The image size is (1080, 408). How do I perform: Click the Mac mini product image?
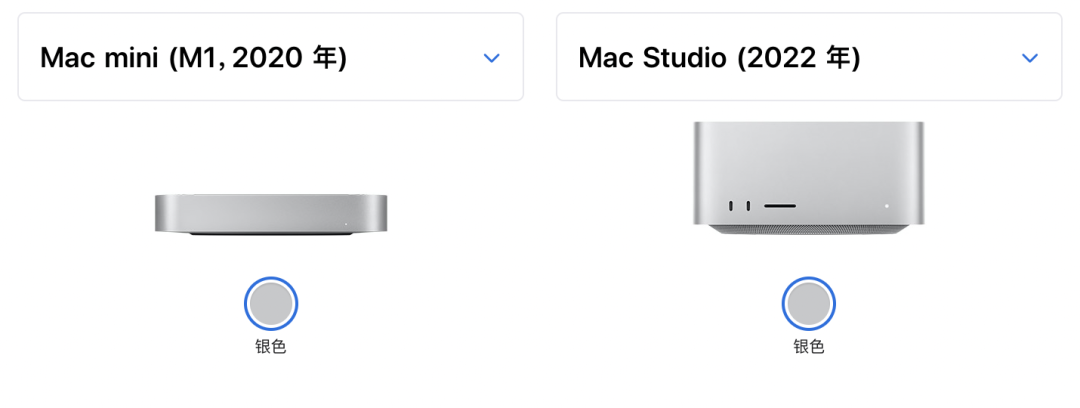tap(270, 213)
